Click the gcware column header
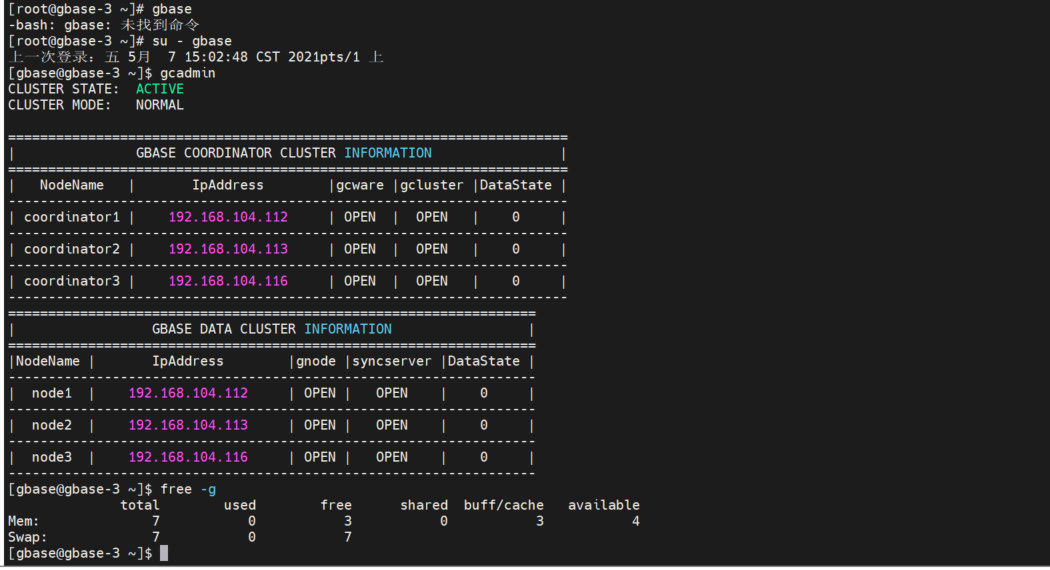 pyautogui.click(x=360, y=186)
